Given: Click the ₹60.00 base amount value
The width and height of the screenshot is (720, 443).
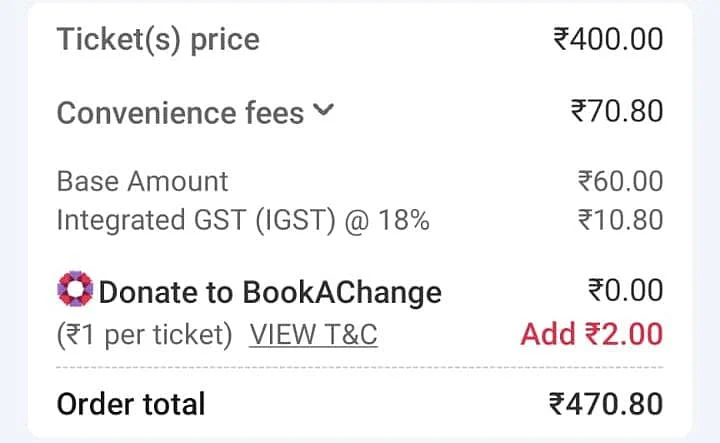Looking at the screenshot, I should point(620,181).
